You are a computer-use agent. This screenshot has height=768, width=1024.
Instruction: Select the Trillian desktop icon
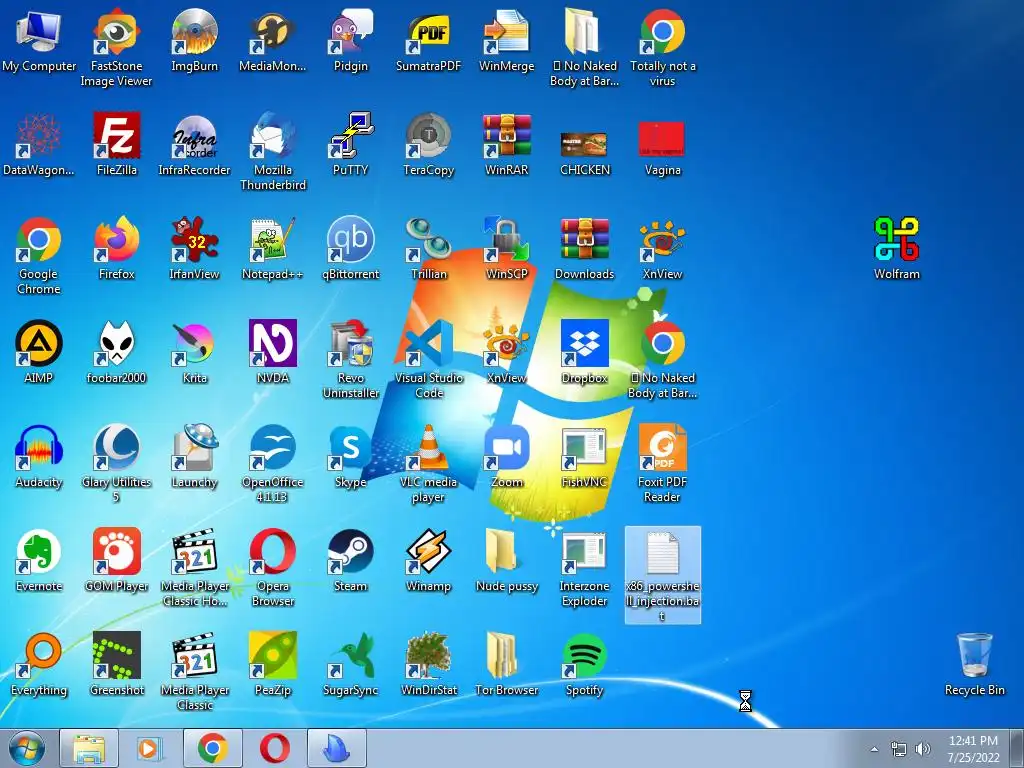[428, 248]
